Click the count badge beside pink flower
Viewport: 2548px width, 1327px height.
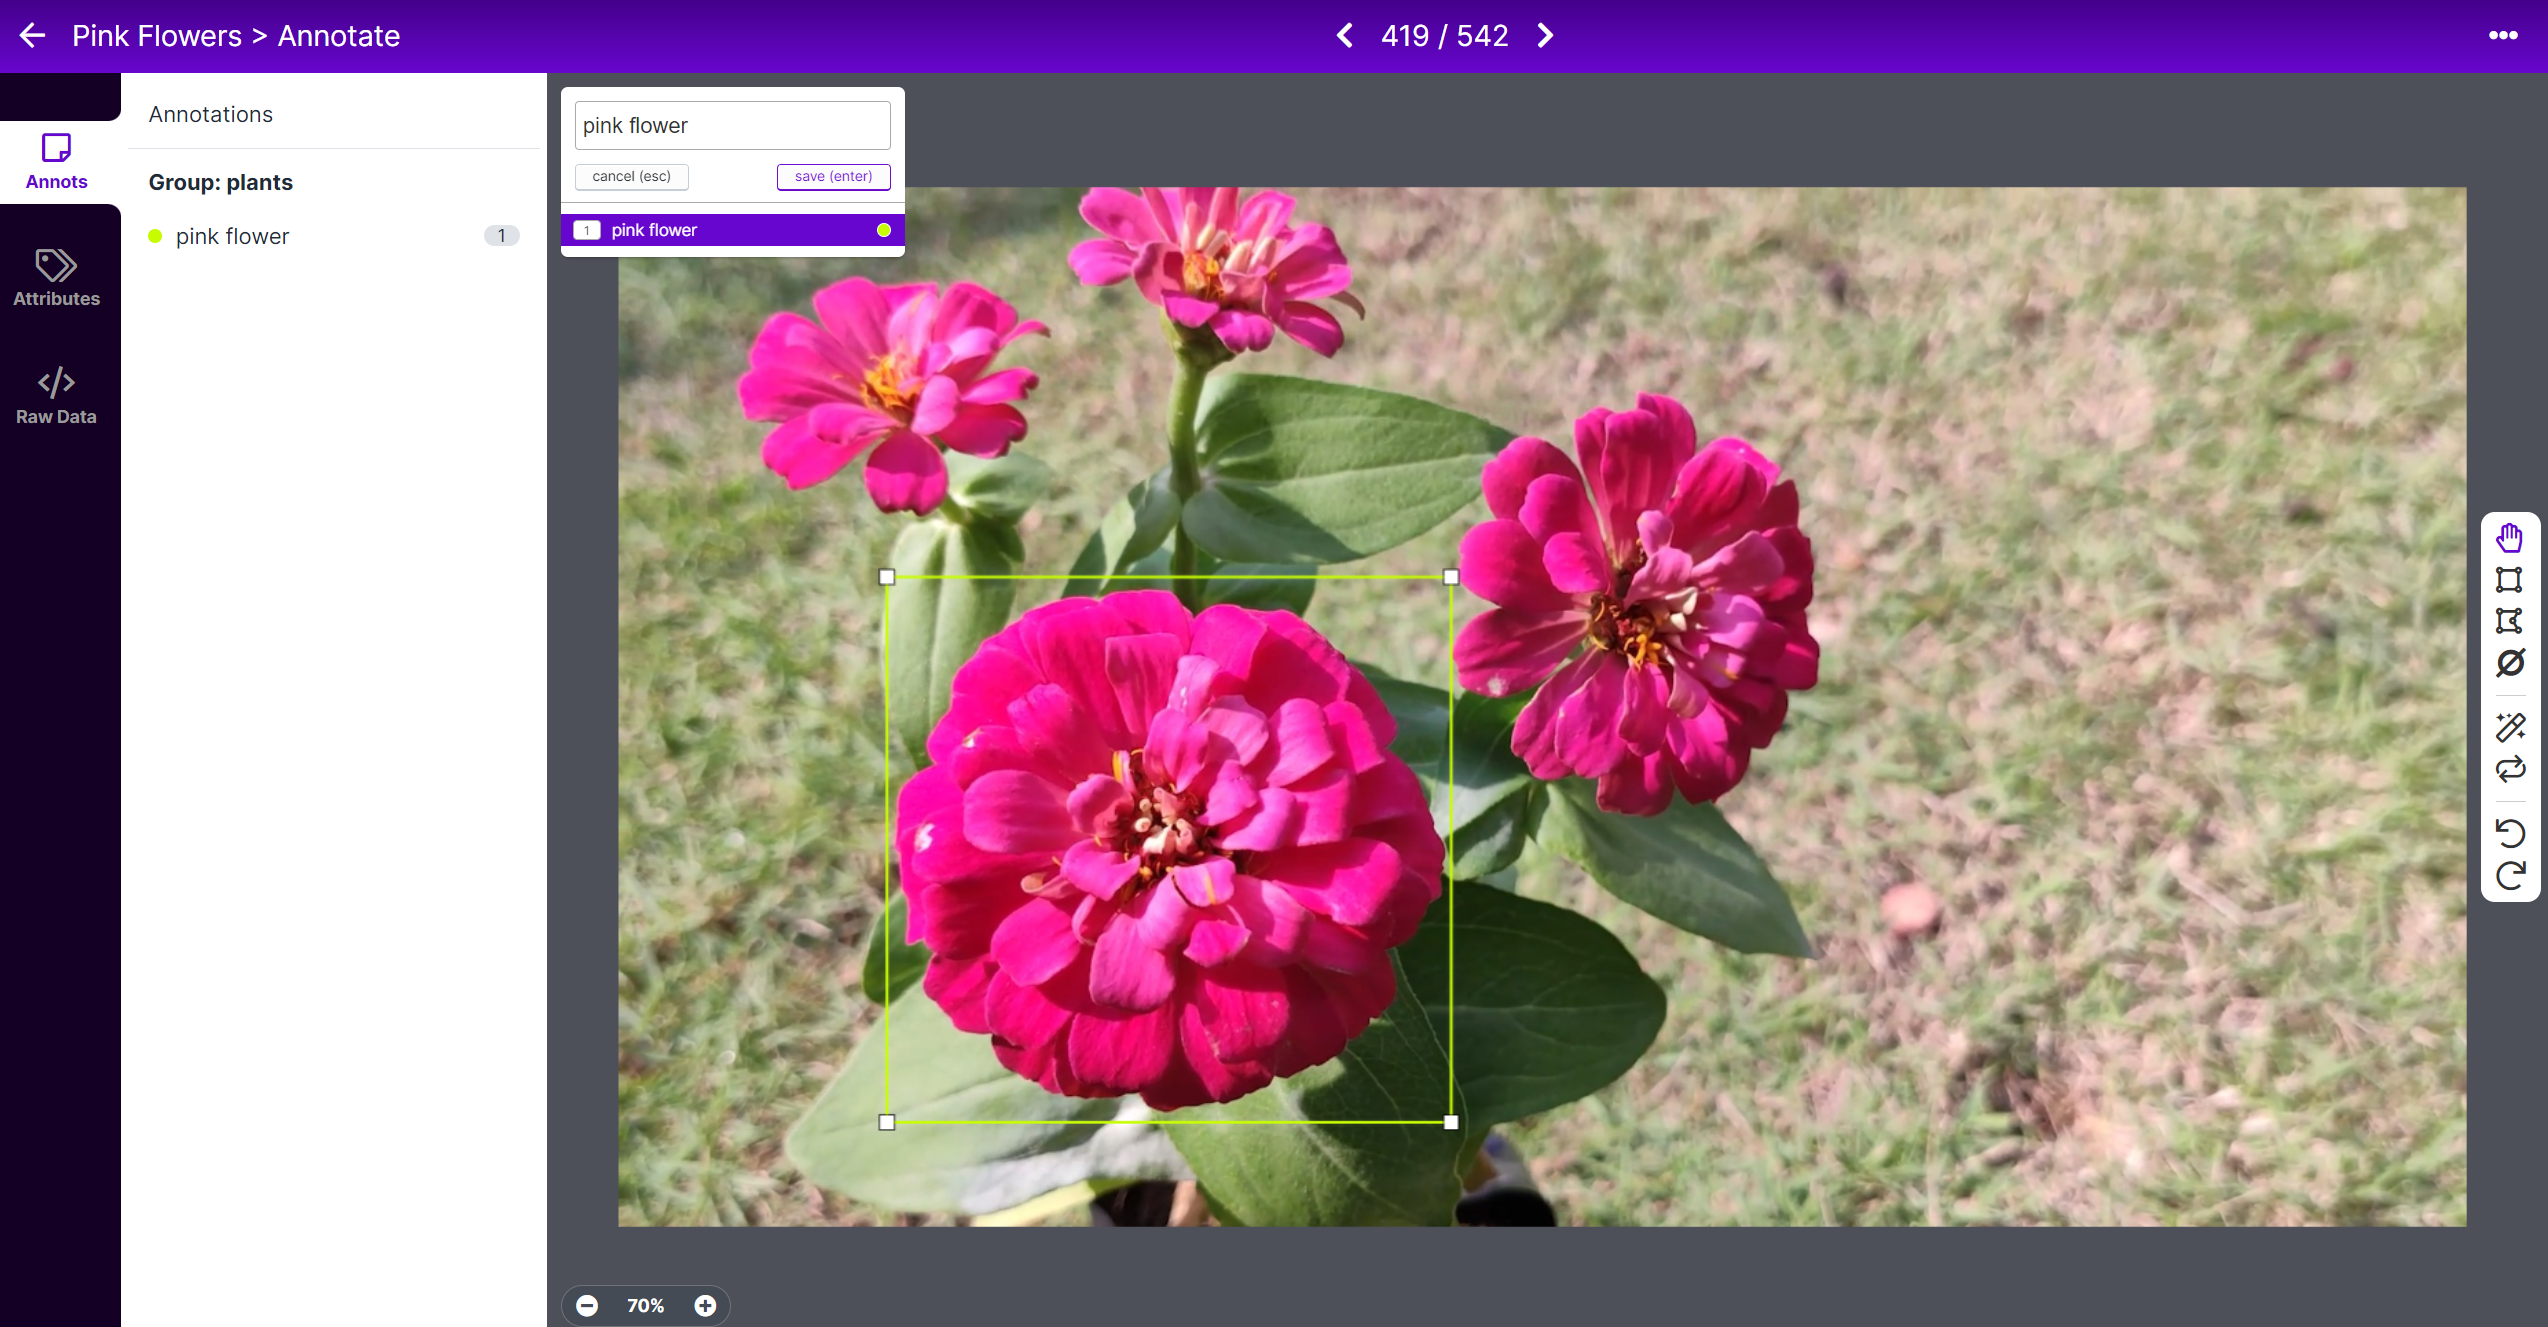coord(502,236)
